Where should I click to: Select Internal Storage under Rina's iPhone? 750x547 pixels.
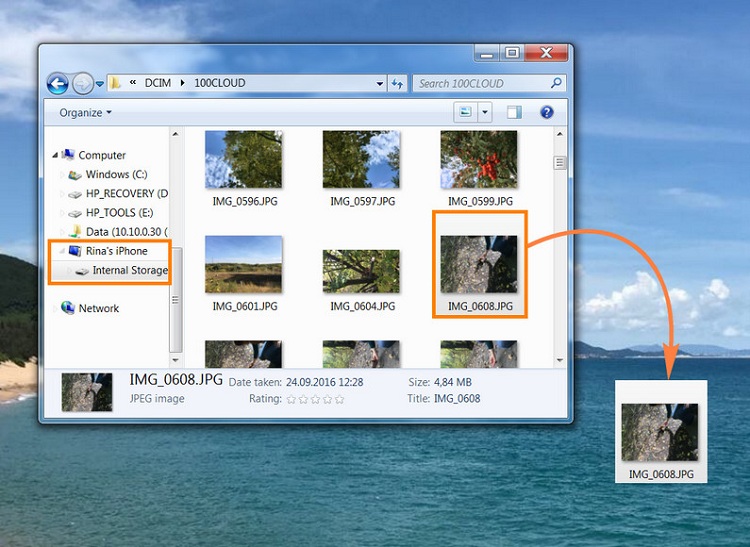point(129,270)
